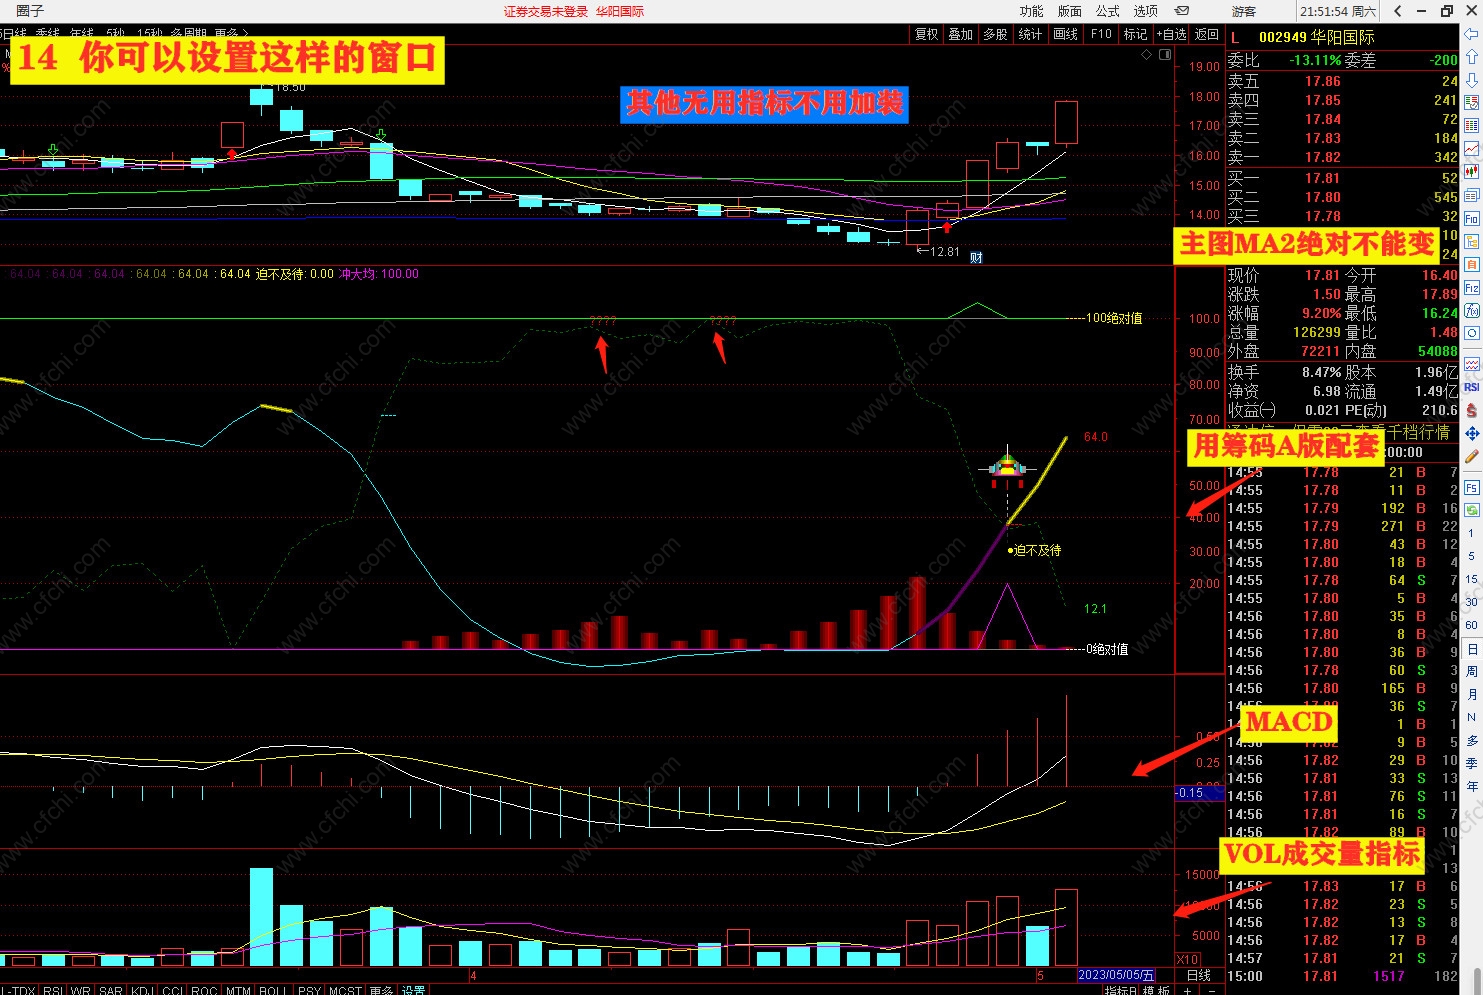
Task: Click the f(x) formula icon
Action: [x=1472, y=310]
